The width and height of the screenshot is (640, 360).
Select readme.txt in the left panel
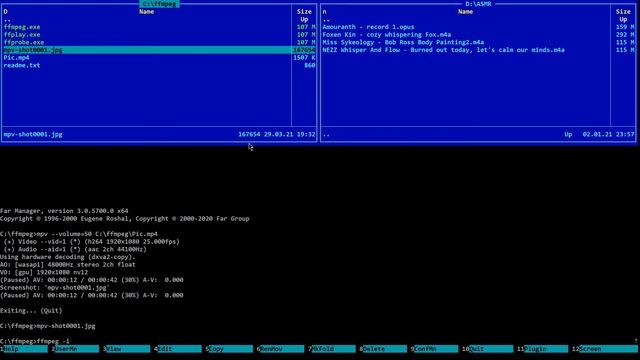click(22, 65)
